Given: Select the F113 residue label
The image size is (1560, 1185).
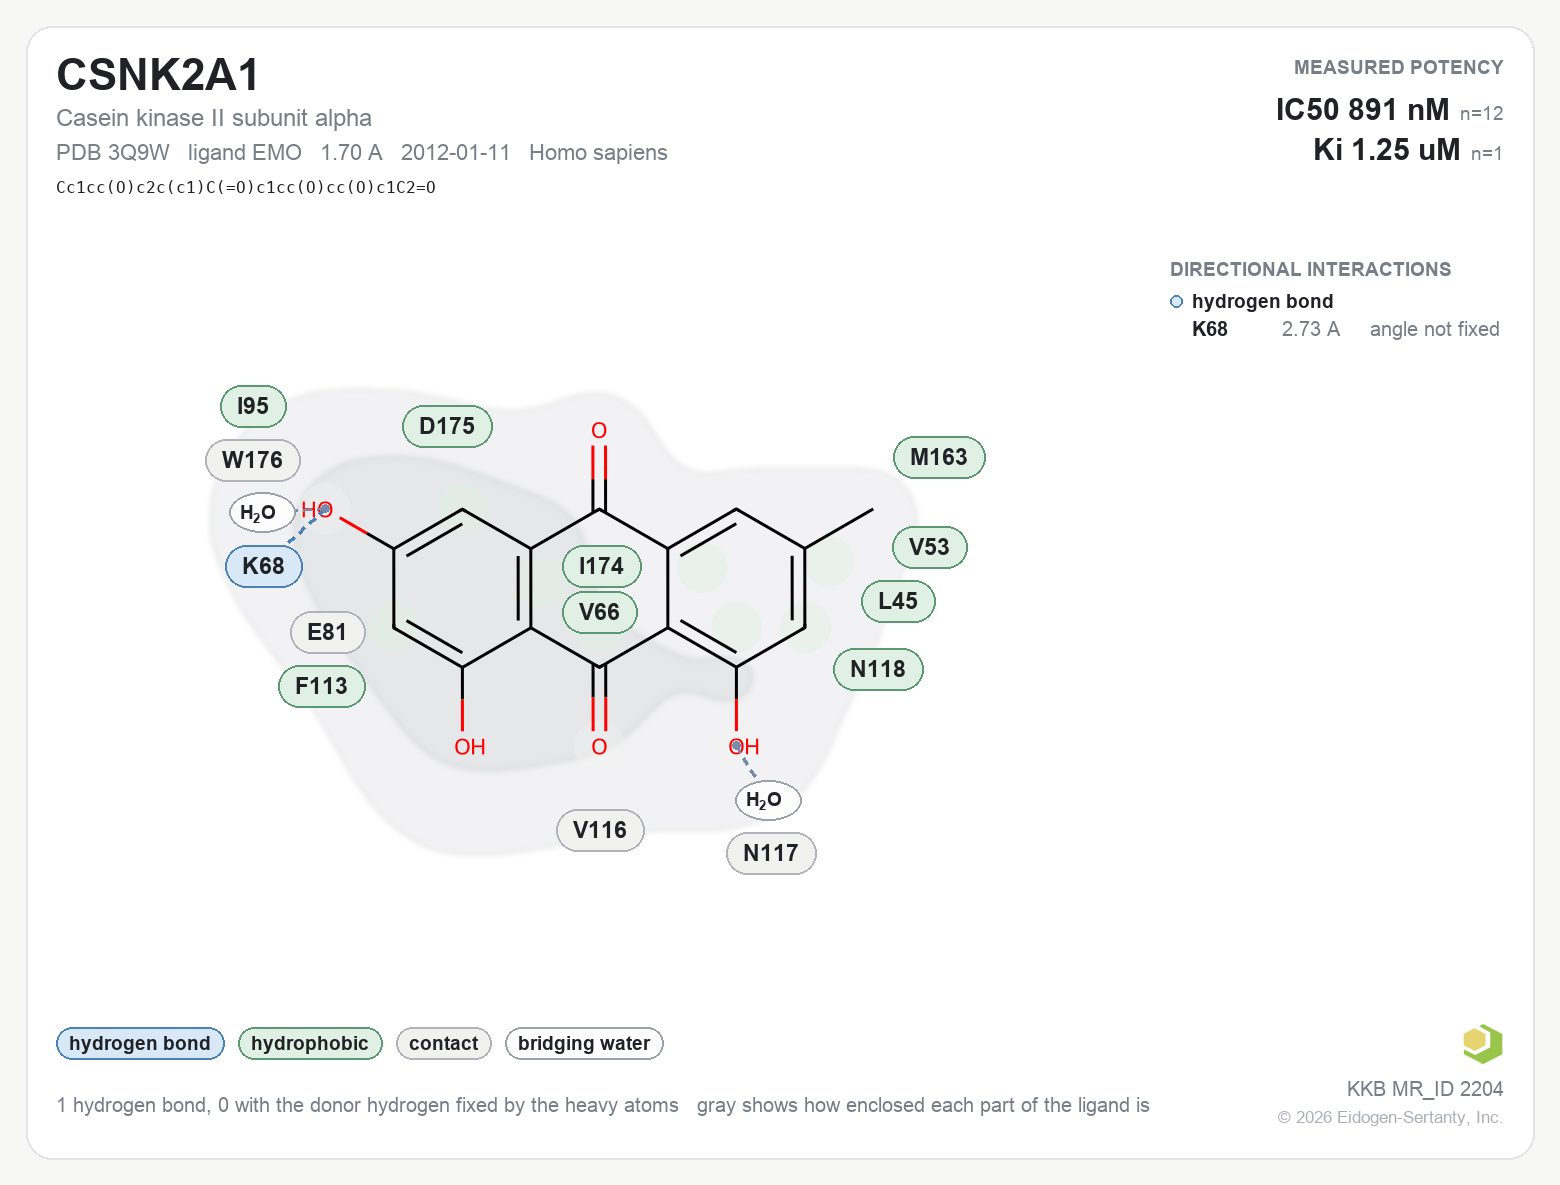Looking at the screenshot, I should pos(321,686).
